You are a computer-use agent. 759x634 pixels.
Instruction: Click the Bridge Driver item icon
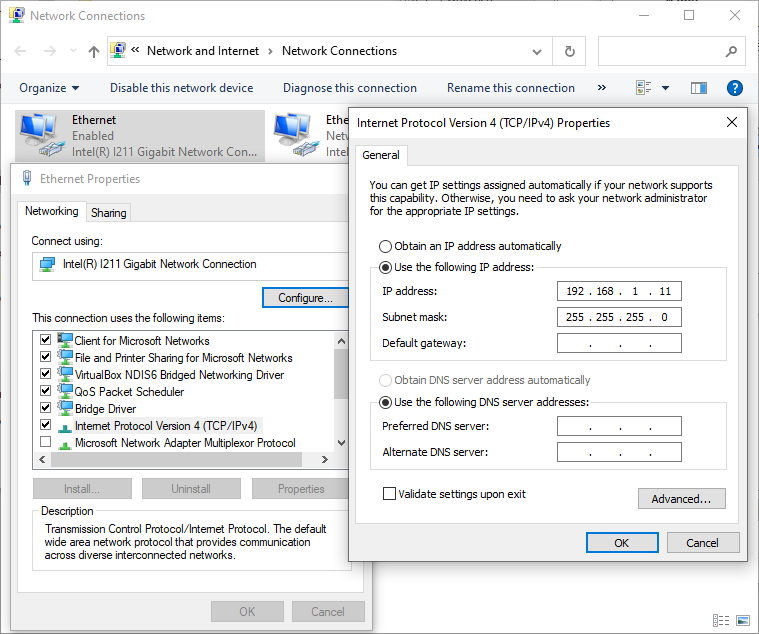click(x=65, y=408)
